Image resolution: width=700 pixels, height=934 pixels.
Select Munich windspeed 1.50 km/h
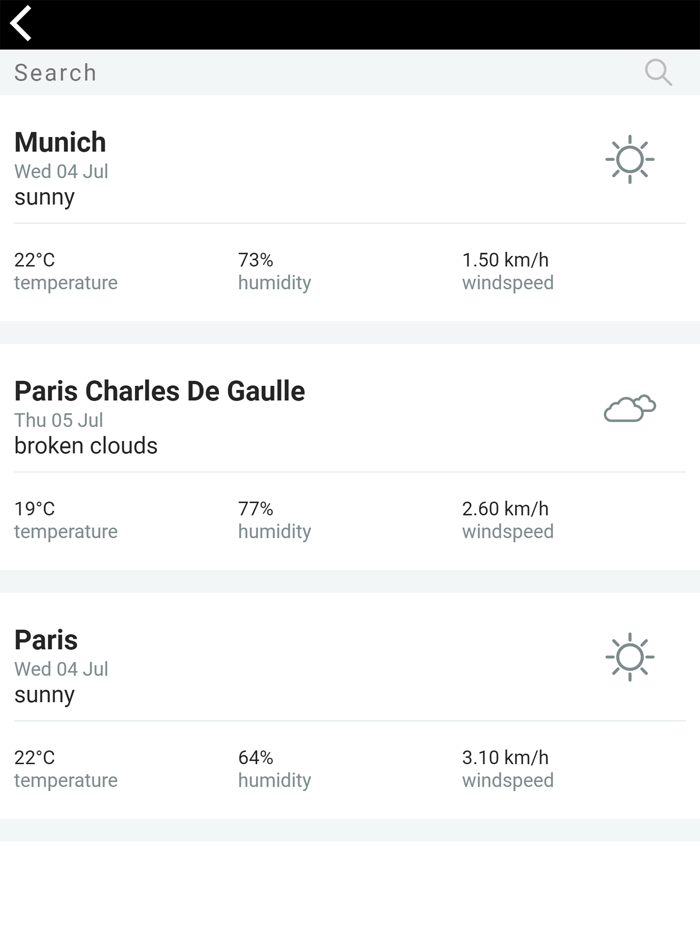[505, 260]
